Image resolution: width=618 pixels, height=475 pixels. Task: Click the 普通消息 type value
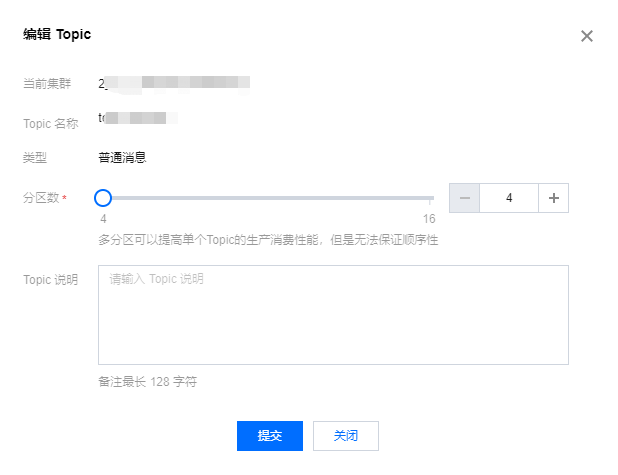122,157
